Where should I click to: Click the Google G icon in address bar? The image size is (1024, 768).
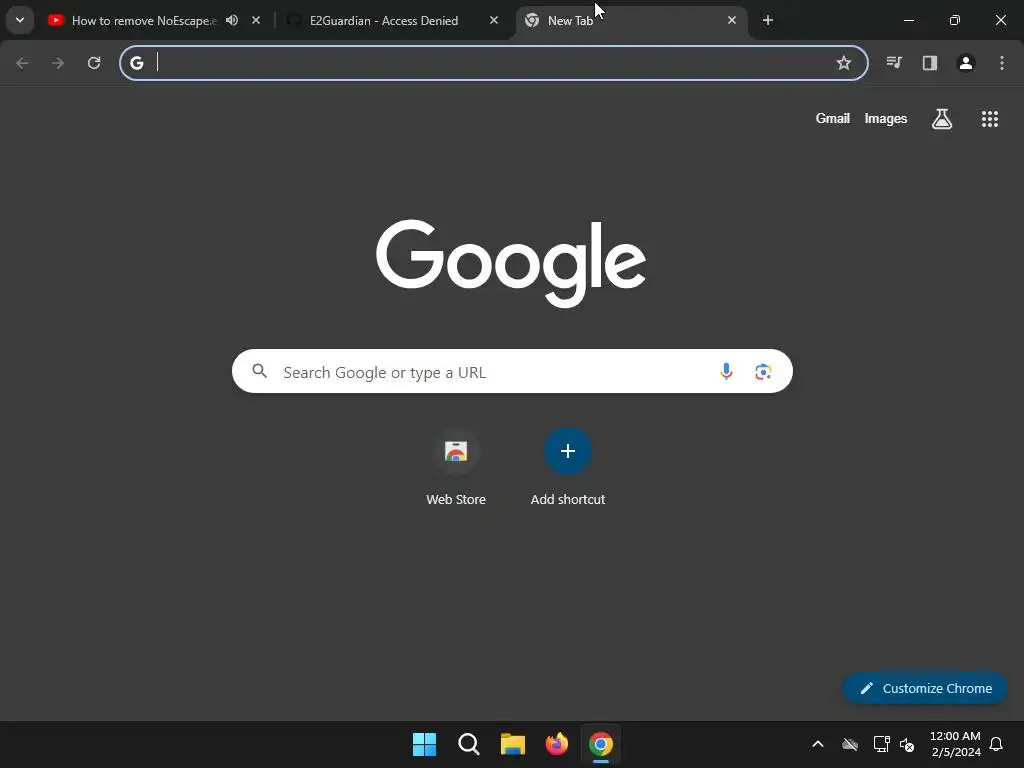pos(136,63)
